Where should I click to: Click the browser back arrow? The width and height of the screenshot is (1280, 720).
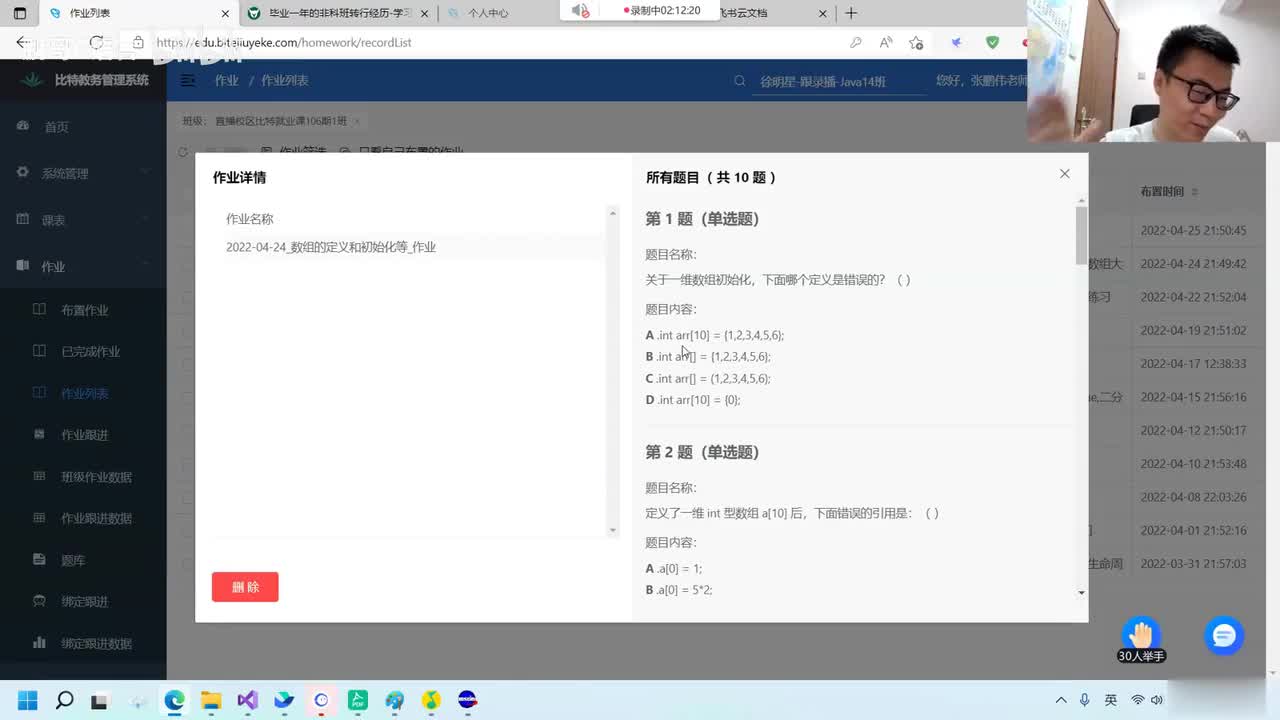pyautogui.click(x=22, y=42)
